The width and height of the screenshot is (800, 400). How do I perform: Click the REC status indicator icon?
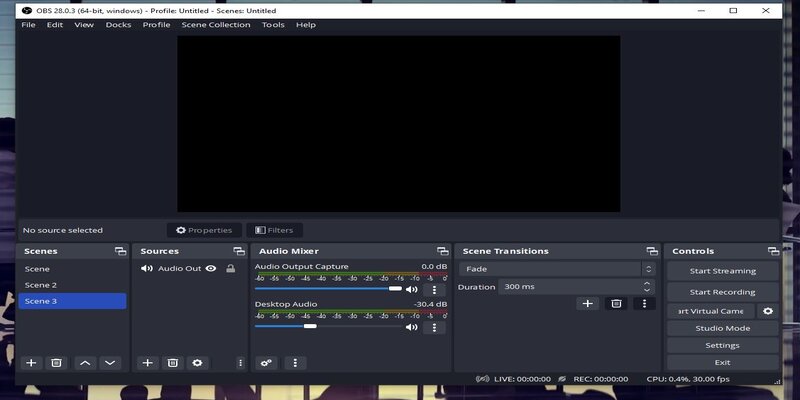click(562, 379)
